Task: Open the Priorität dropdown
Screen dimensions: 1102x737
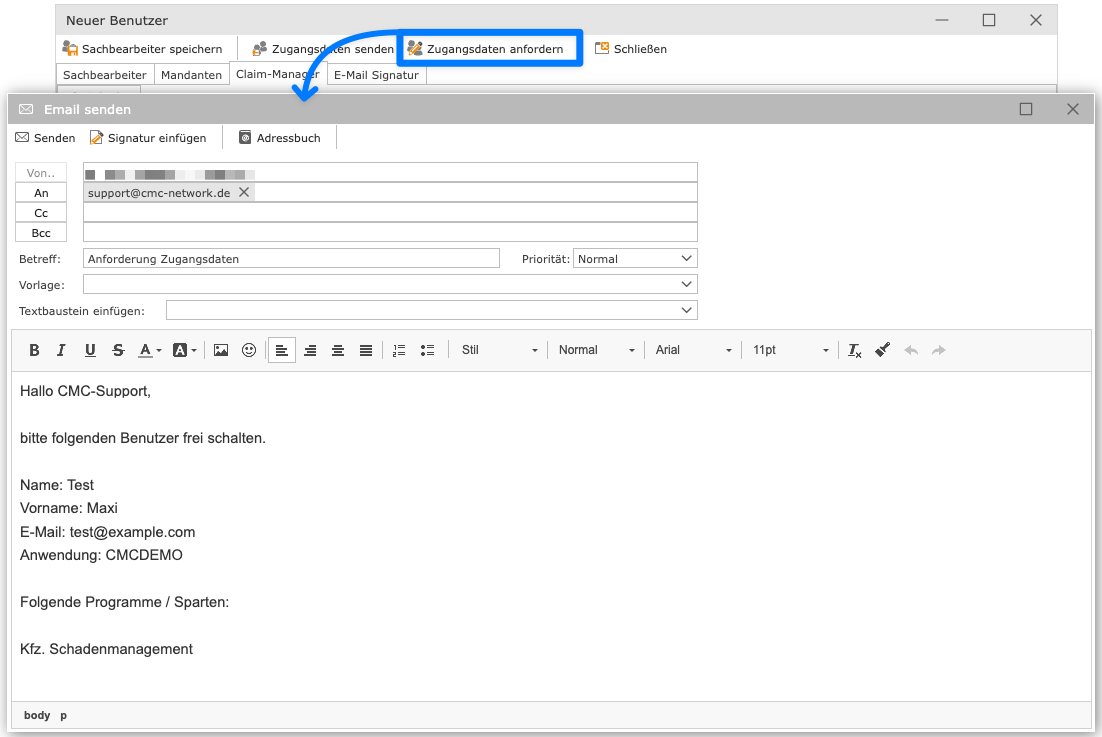Action: point(635,259)
